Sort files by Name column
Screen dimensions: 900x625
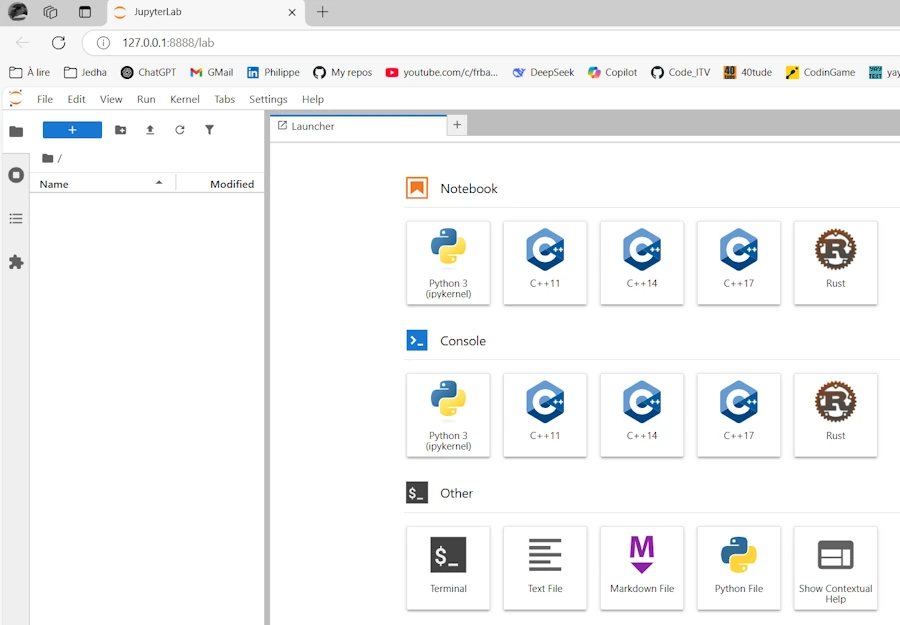(102, 184)
